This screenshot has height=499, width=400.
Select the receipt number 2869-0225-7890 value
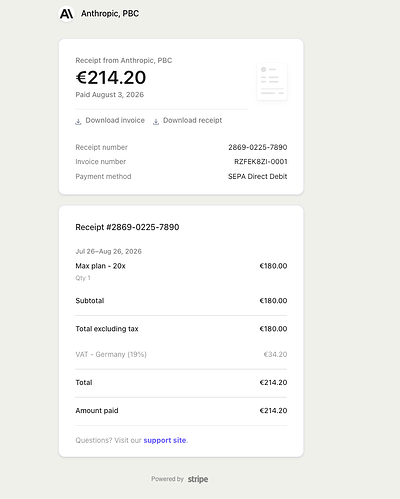258,147
